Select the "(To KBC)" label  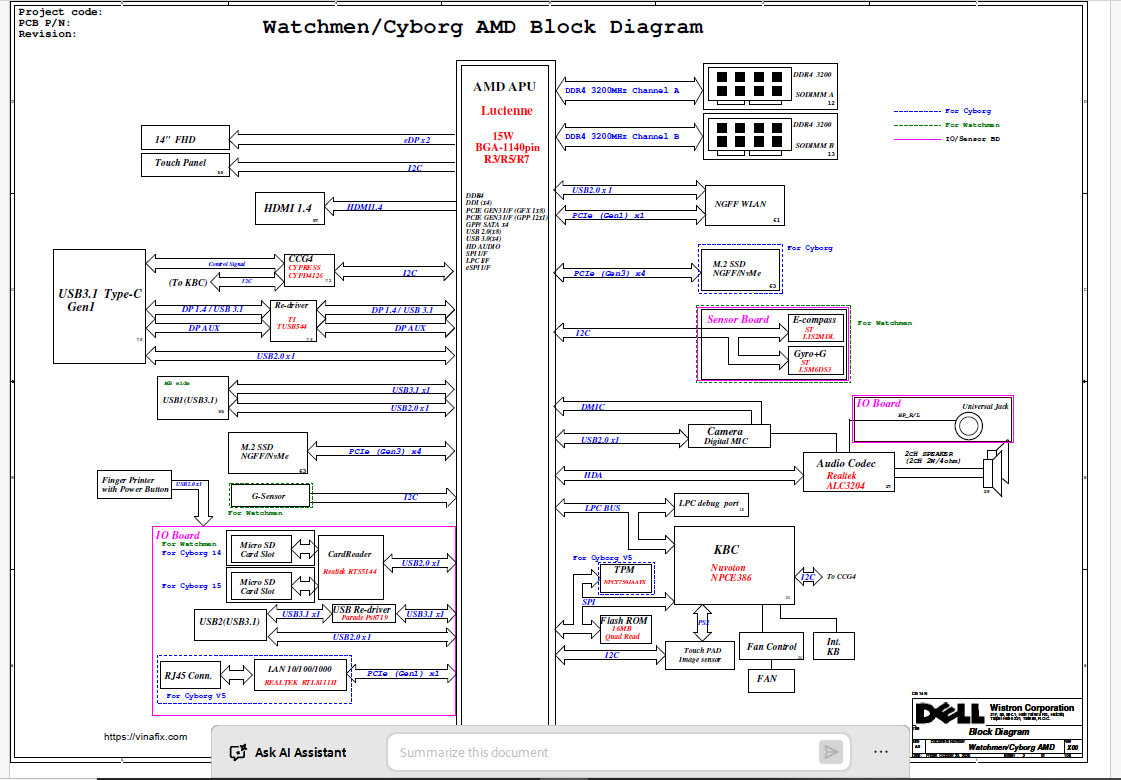[x=188, y=282]
